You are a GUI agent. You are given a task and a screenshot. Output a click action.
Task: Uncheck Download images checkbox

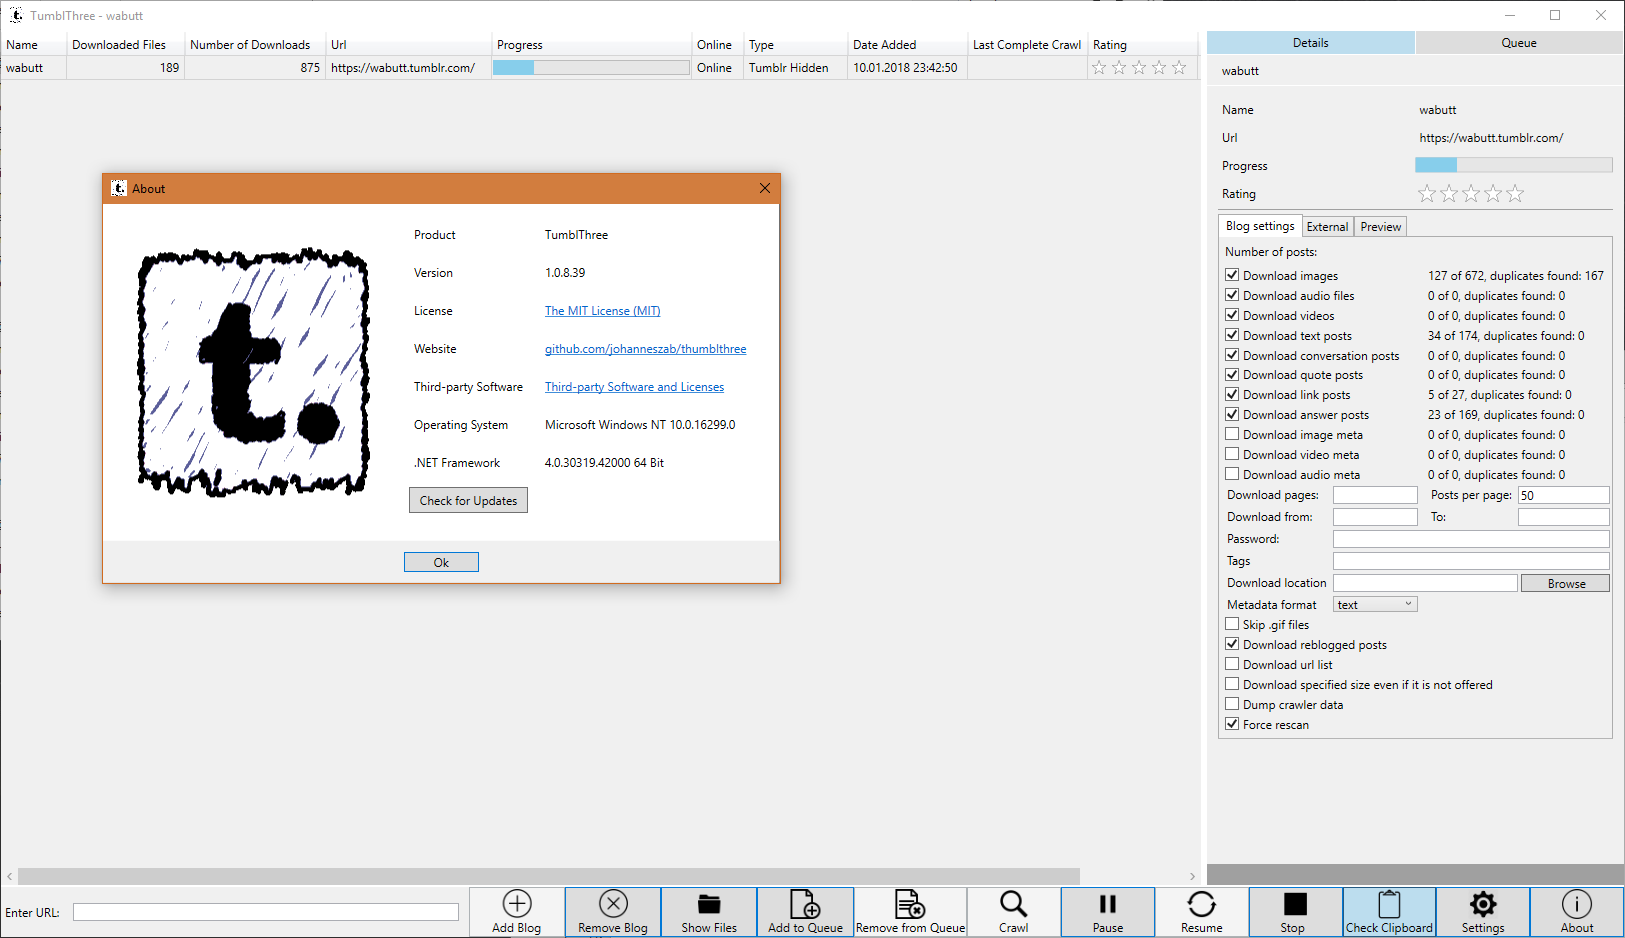[1232, 275]
